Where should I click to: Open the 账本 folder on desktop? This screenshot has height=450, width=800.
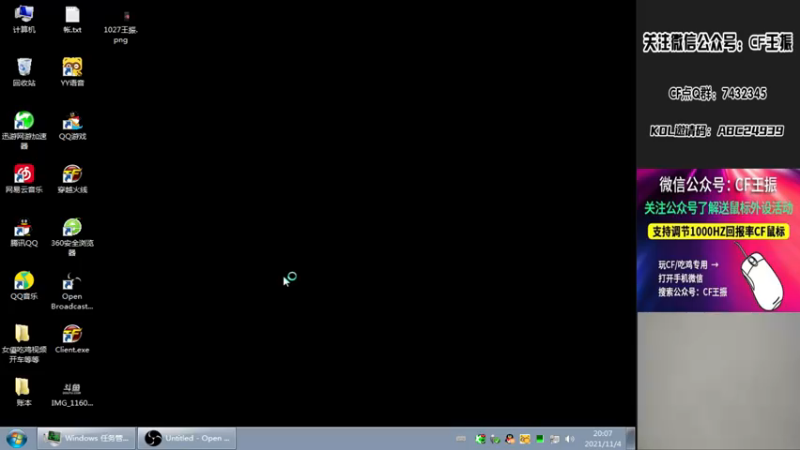pyautogui.click(x=23, y=392)
